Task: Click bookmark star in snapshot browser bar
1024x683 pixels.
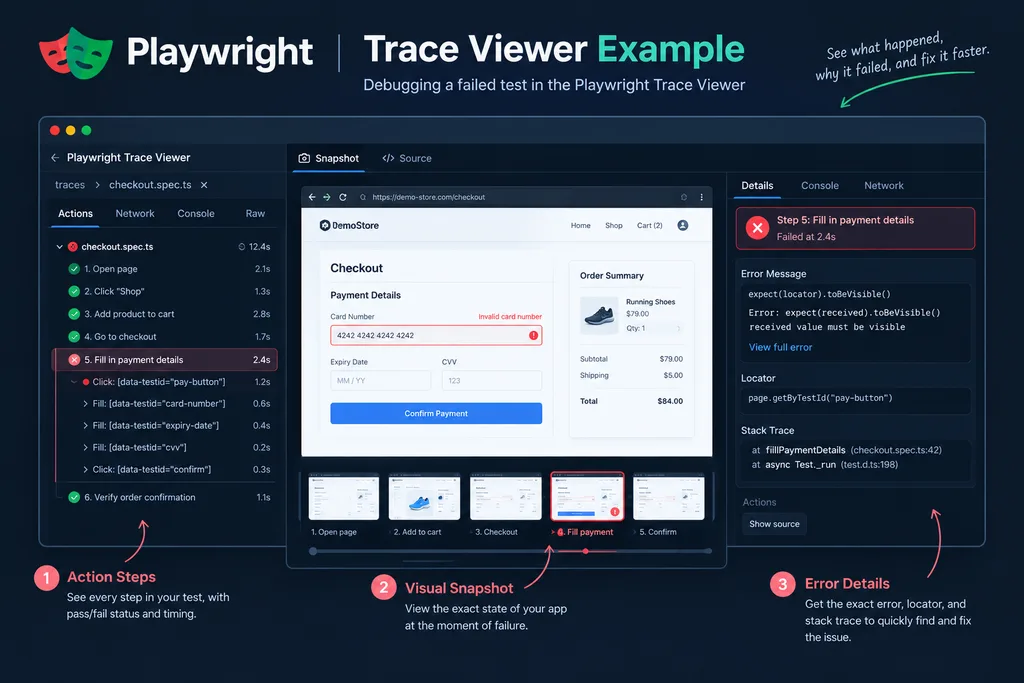Action: [684, 197]
